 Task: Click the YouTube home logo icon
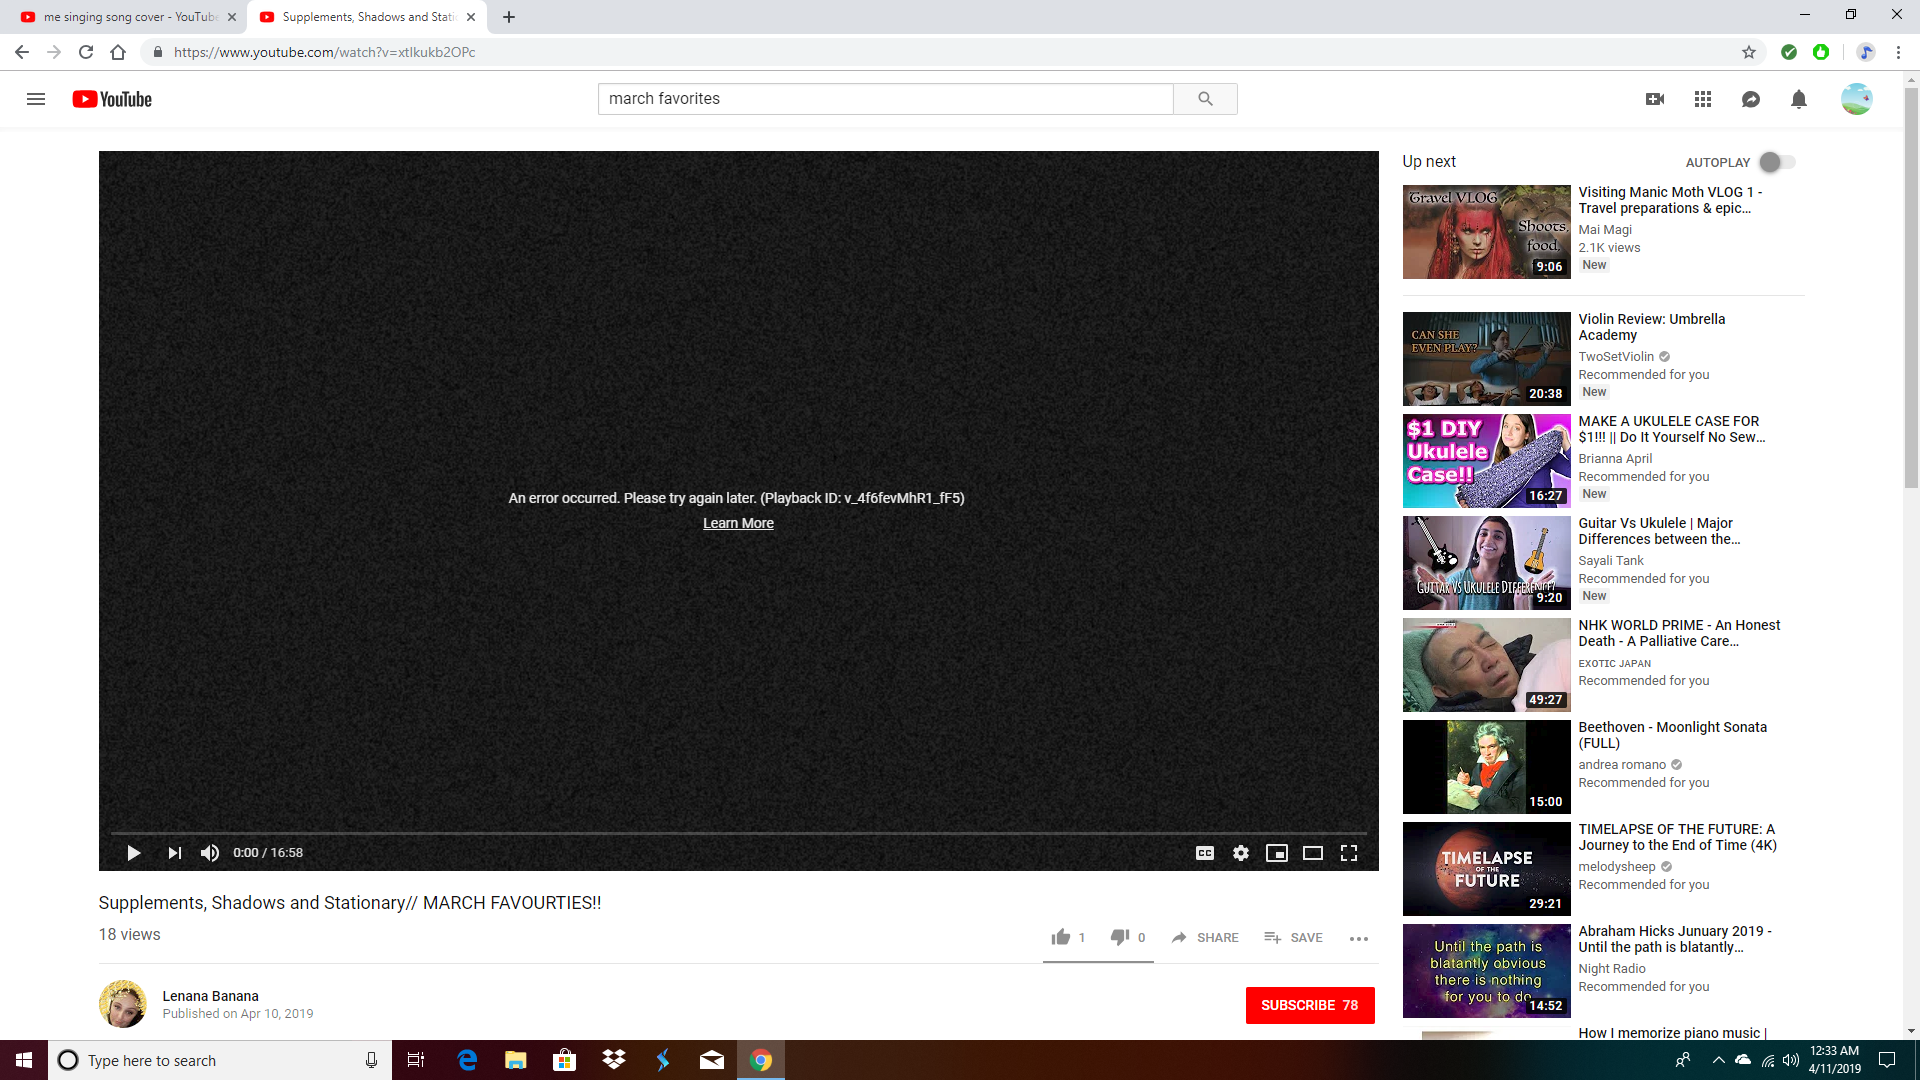(112, 99)
